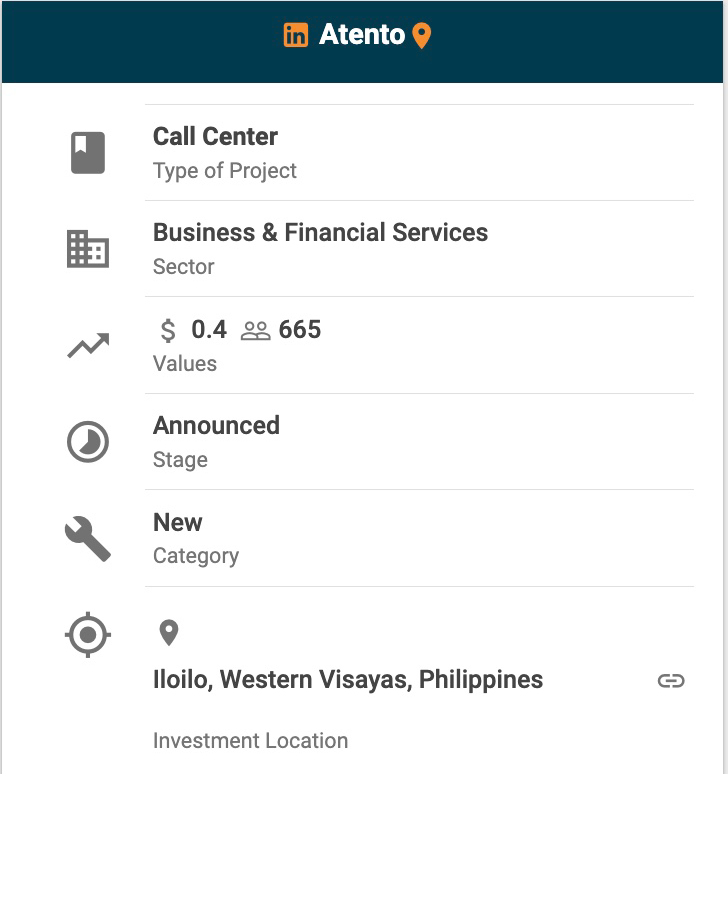This screenshot has width=728, height=904.
Task: Click the gray map pin icon
Action: [x=169, y=633]
